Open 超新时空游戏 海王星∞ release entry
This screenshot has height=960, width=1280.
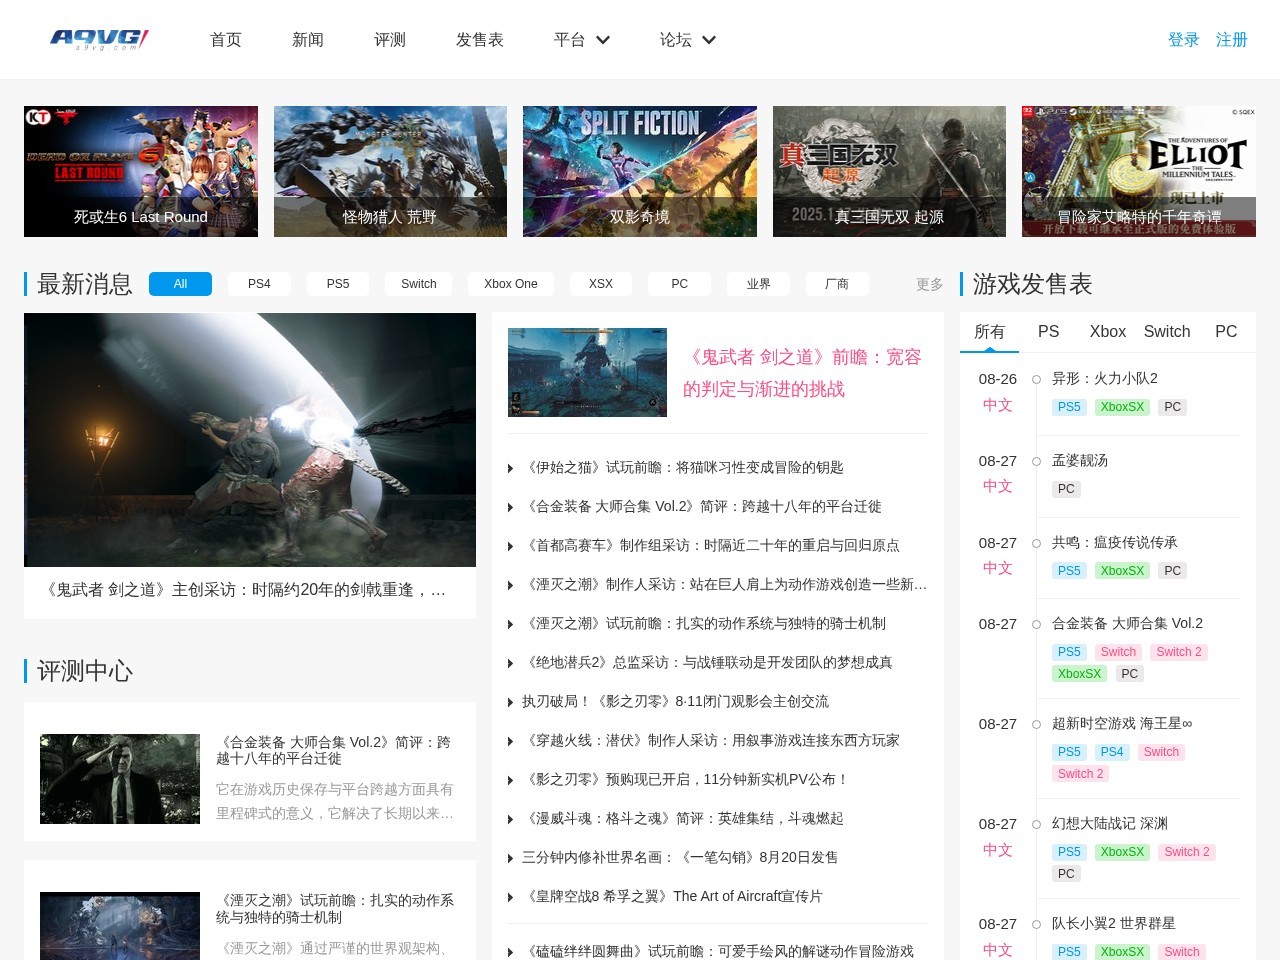click(1122, 723)
